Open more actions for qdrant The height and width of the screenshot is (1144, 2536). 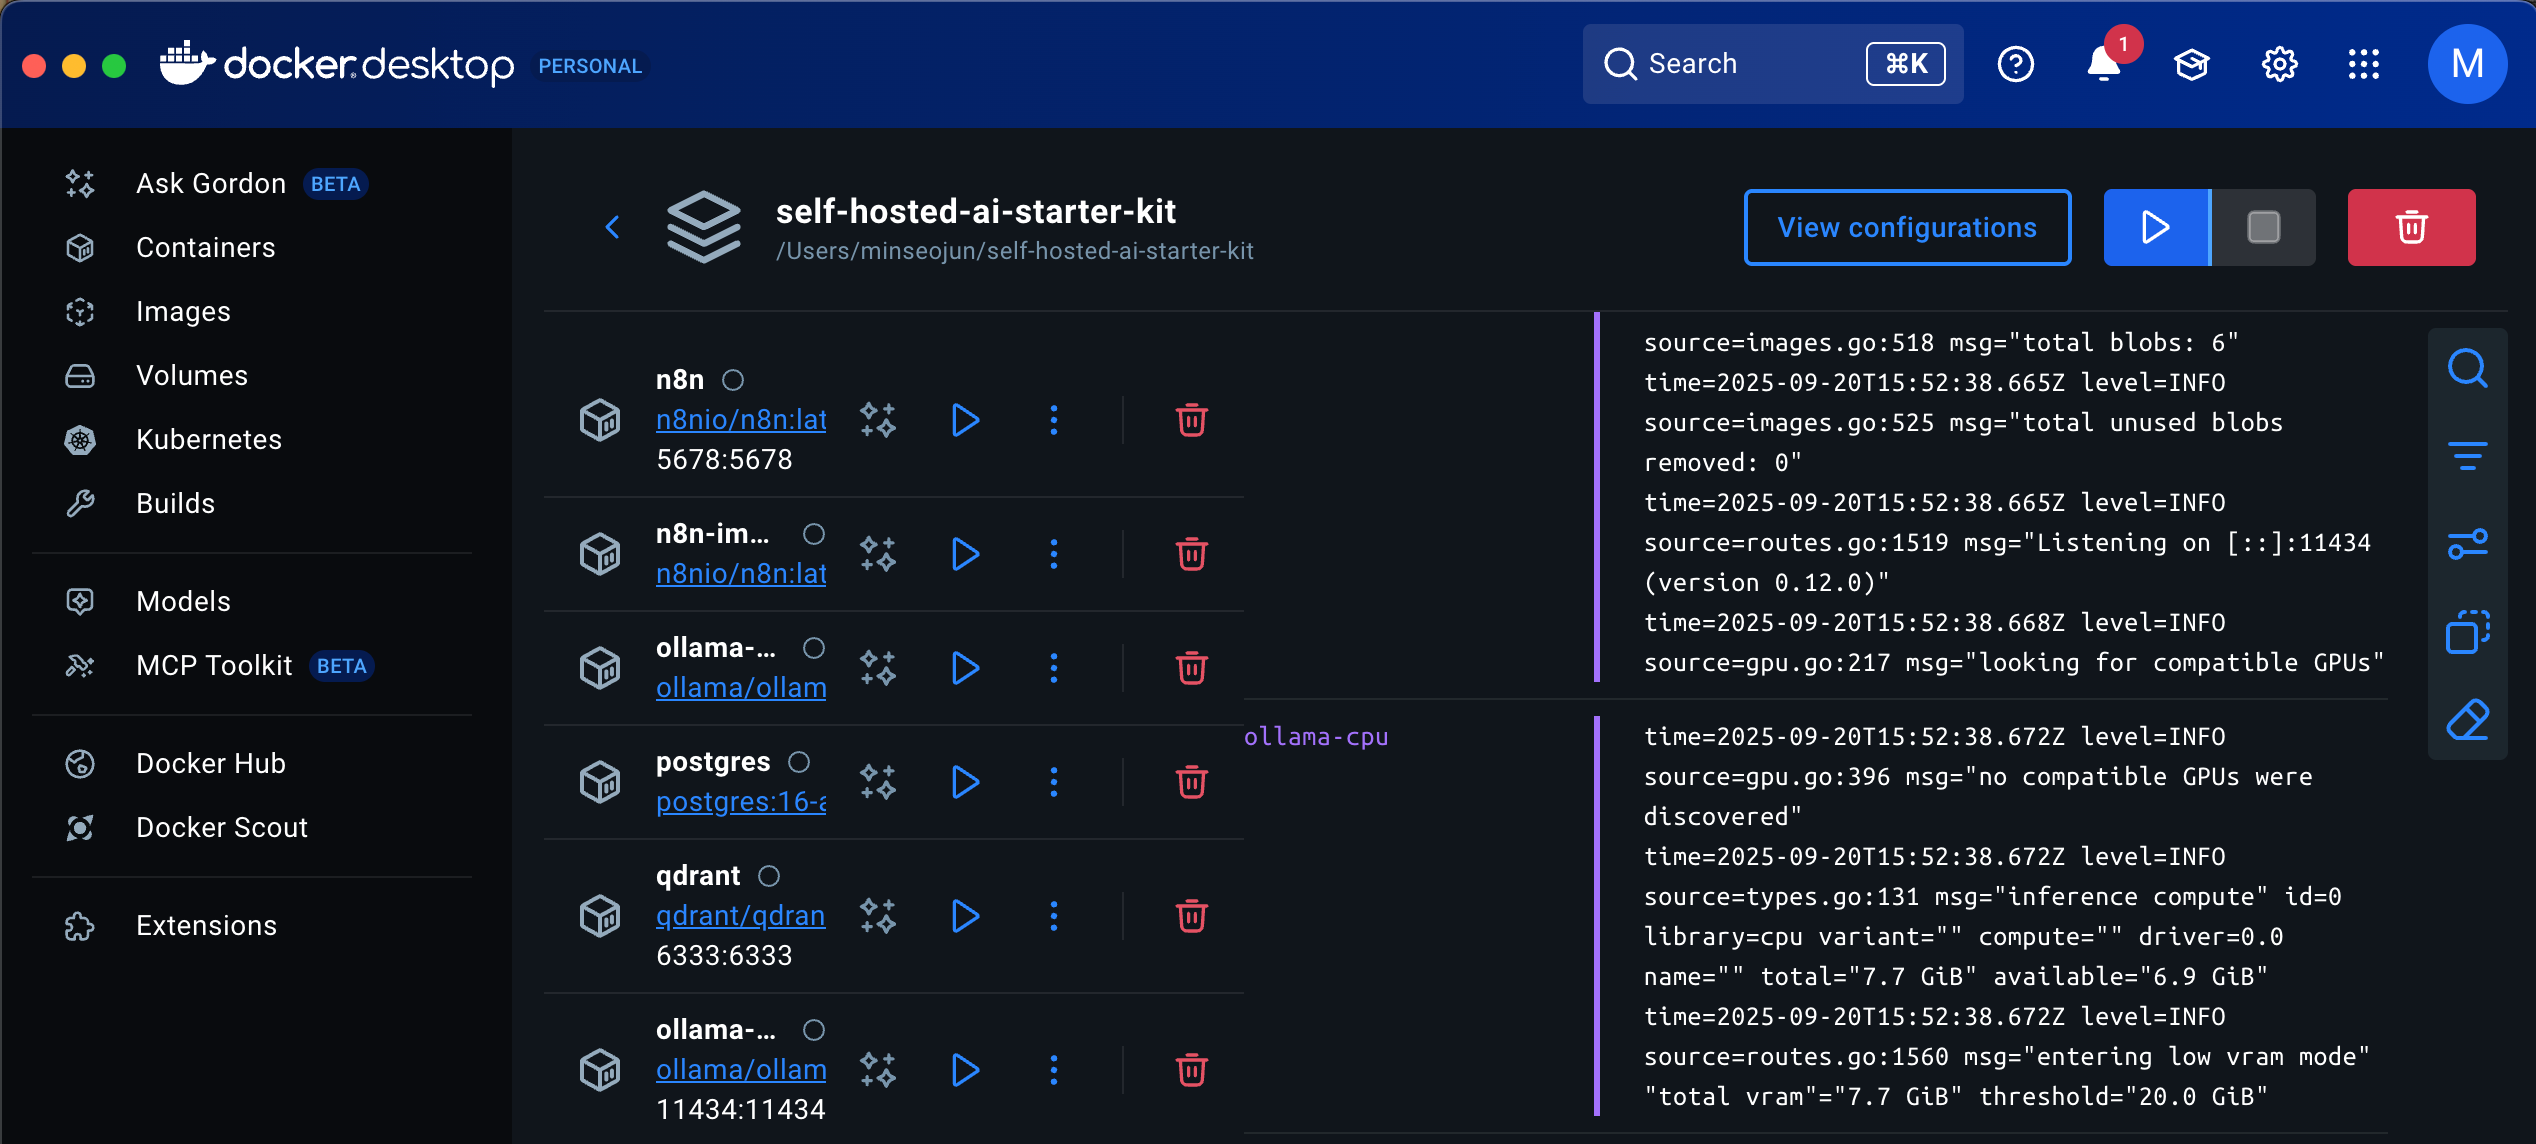point(1053,916)
